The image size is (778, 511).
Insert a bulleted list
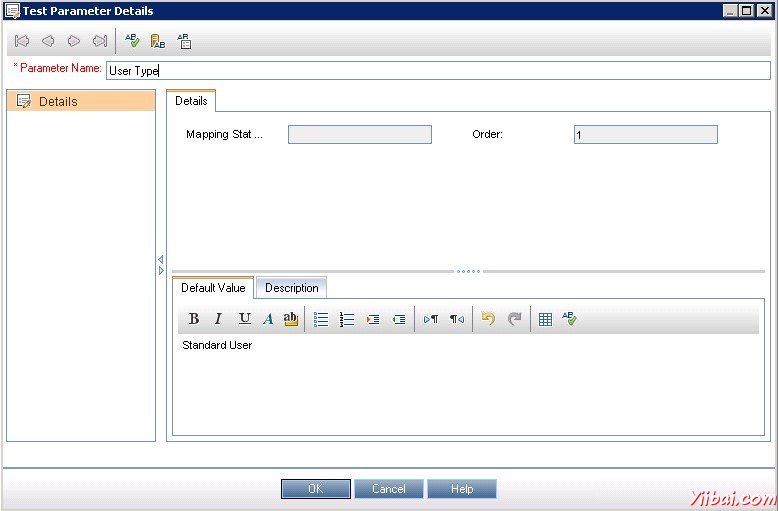(321, 319)
